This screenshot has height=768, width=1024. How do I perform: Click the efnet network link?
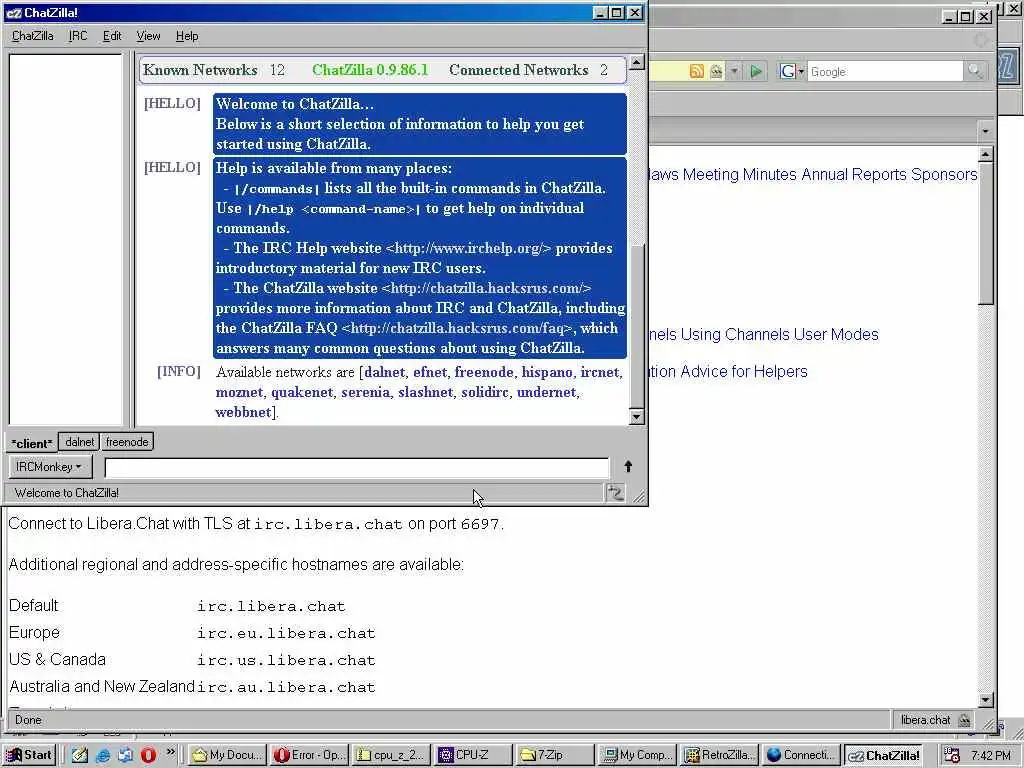pos(430,372)
